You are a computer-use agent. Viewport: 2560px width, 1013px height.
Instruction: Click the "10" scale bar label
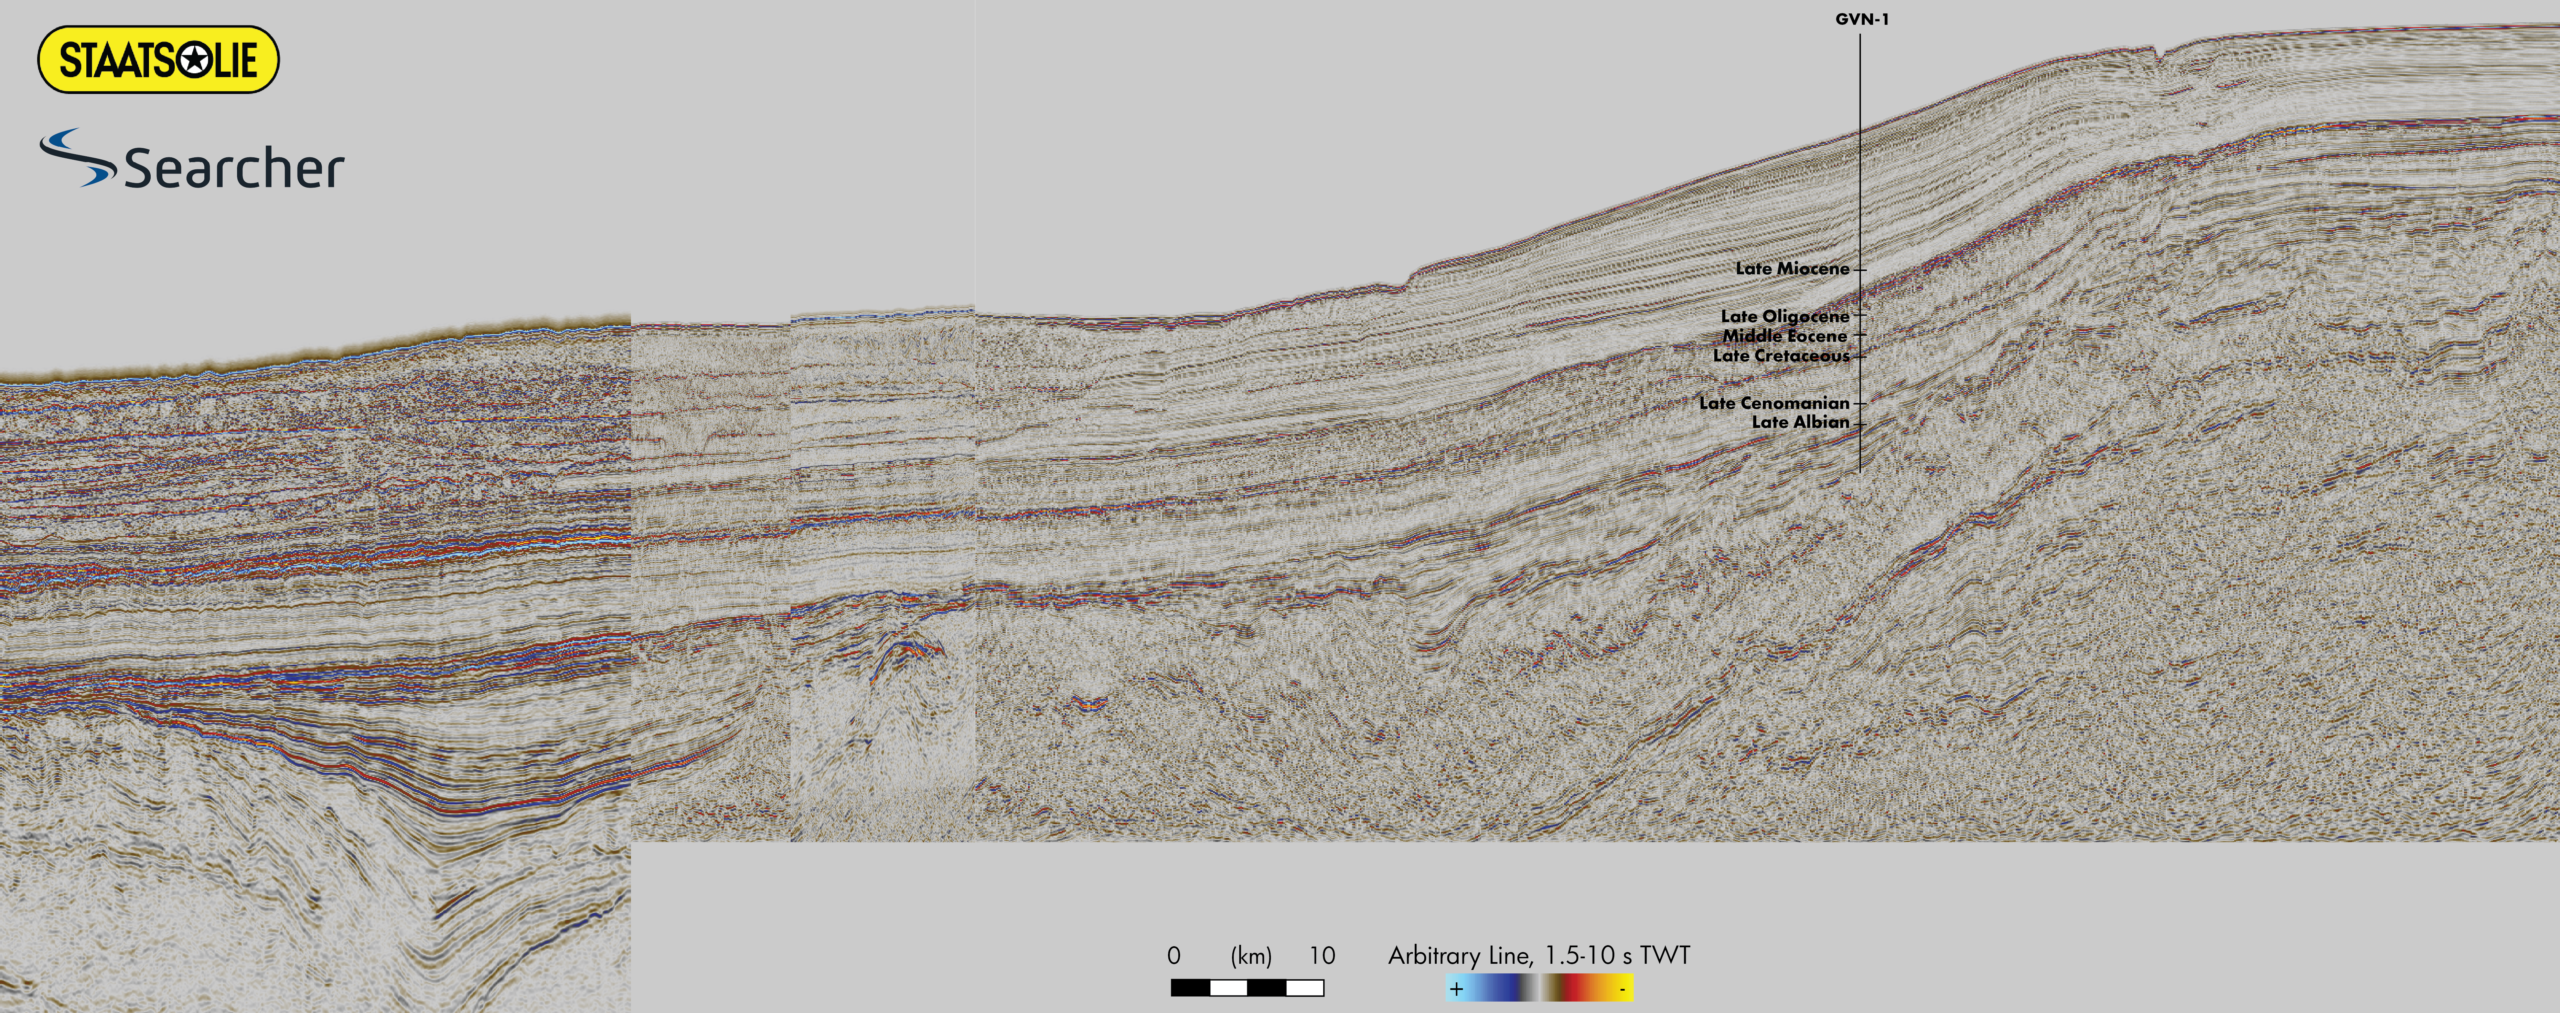tap(1321, 956)
